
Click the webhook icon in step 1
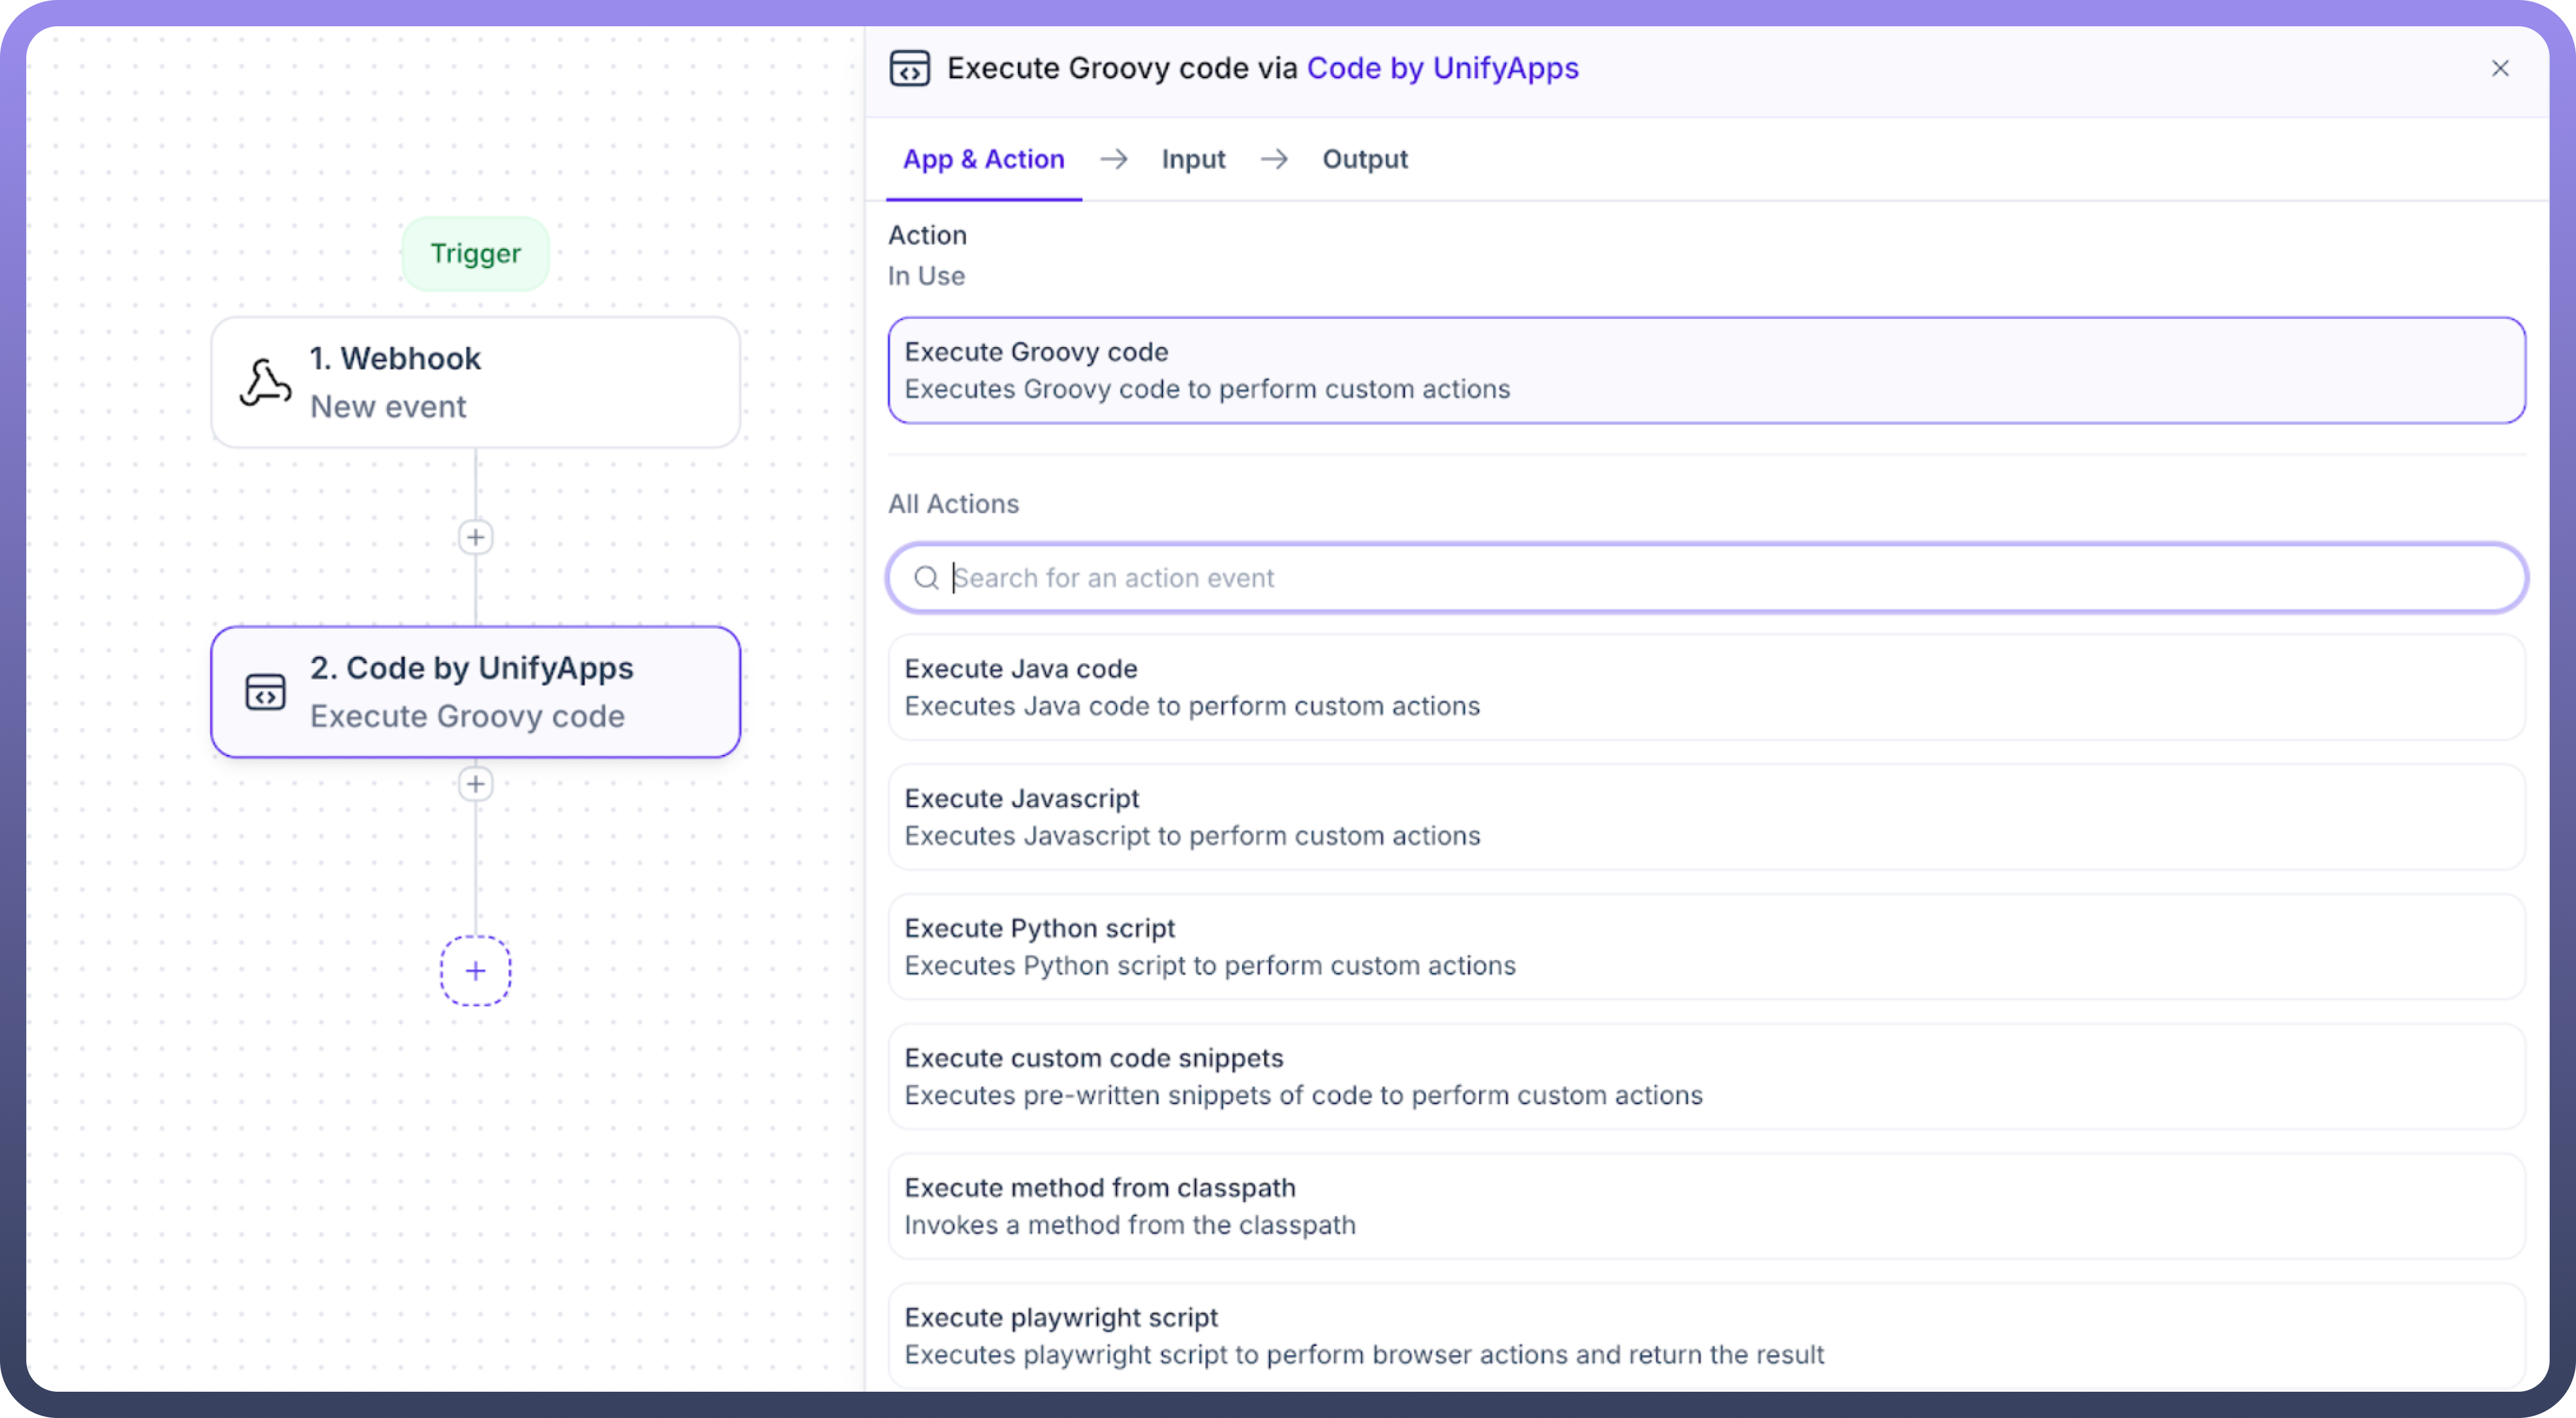coord(265,383)
